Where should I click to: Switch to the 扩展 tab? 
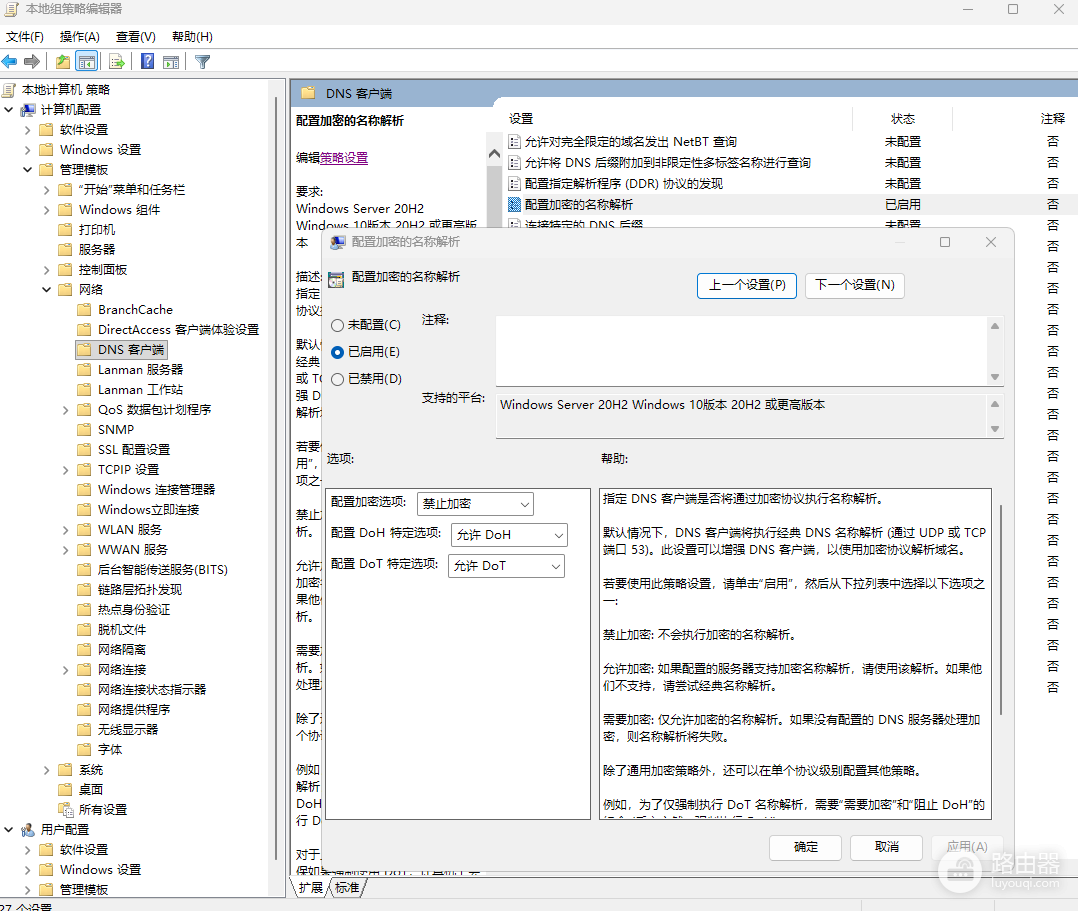click(311, 888)
